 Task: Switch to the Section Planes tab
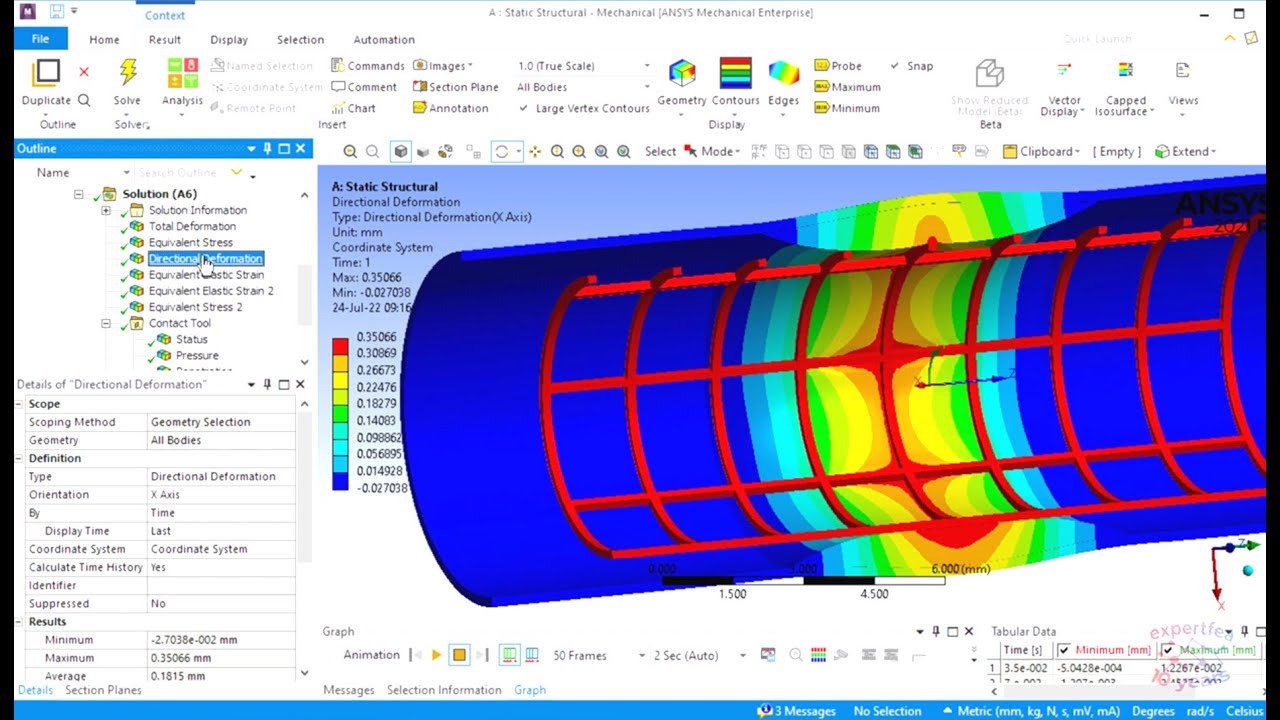coord(103,690)
